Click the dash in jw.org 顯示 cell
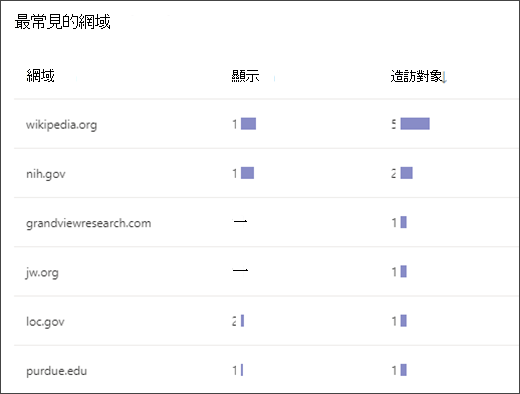Image resolution: width=520 pixels, height=394 pixels. (x=240, y=270)
